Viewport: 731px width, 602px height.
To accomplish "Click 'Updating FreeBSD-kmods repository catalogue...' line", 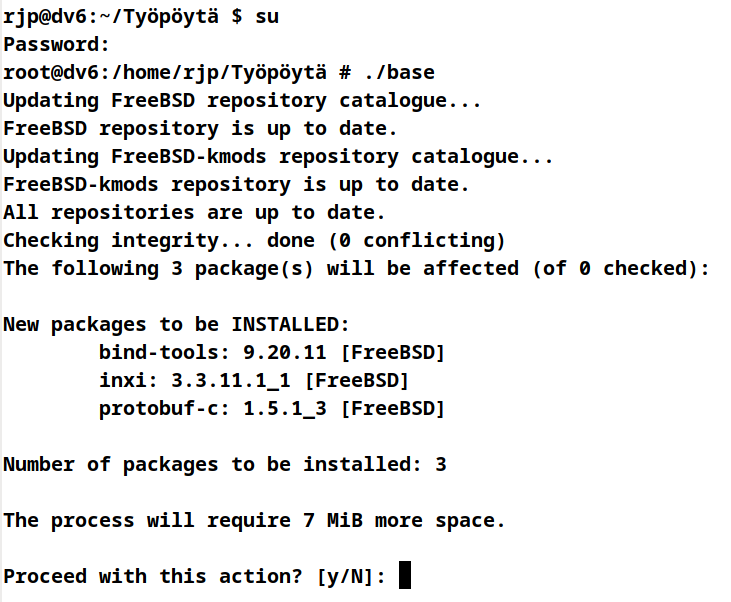I will [278, 157].
